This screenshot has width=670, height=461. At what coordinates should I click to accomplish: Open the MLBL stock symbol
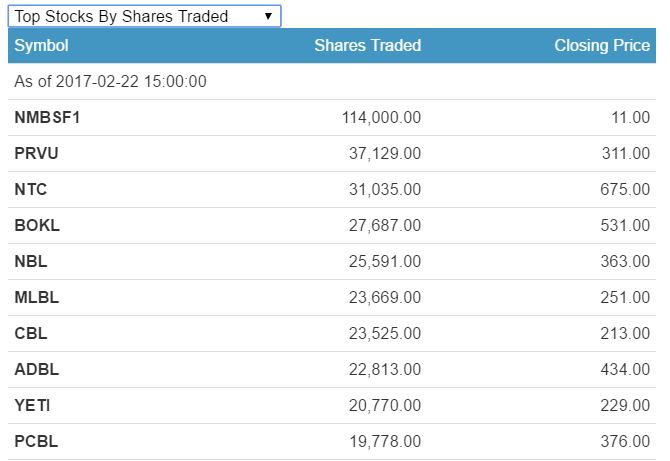click(37, 298)
